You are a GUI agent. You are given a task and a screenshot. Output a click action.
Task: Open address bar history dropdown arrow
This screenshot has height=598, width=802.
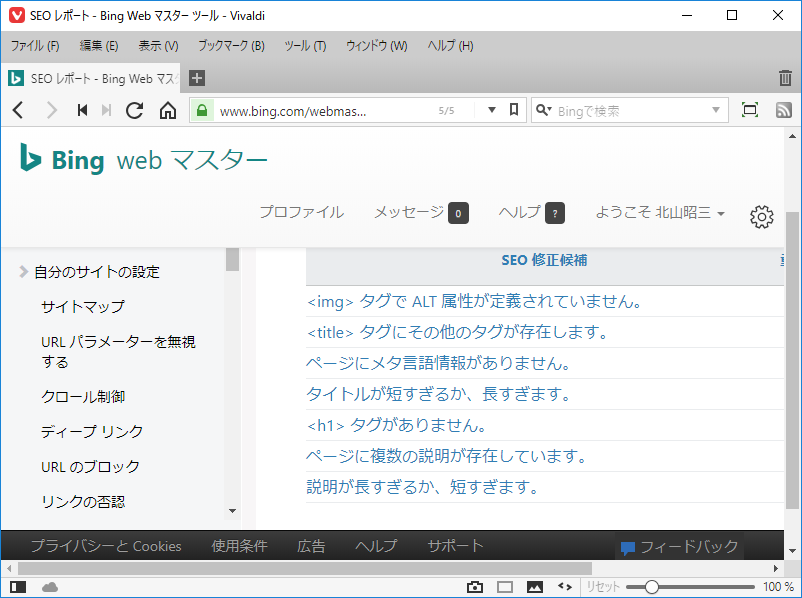(492, 110)
